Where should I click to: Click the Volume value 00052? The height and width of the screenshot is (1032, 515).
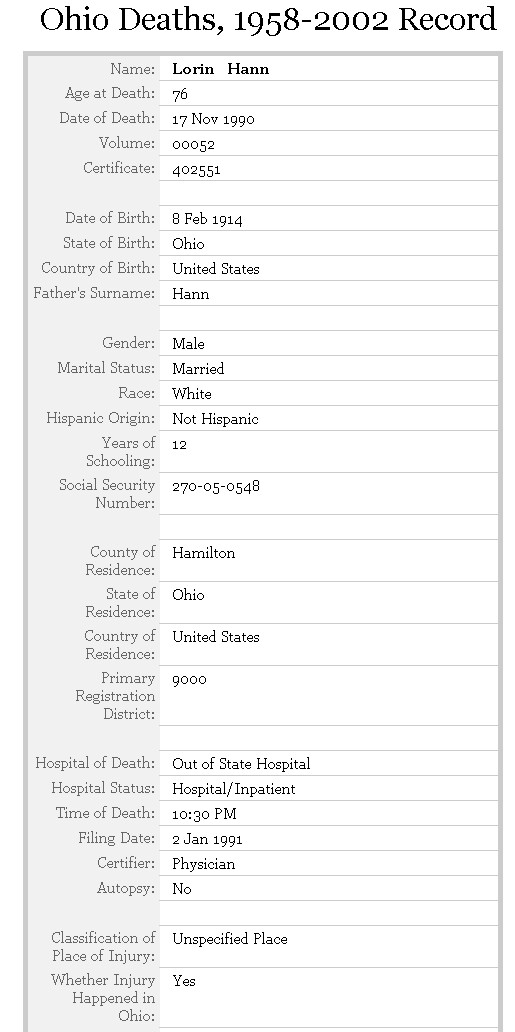[x=193, y=144]
